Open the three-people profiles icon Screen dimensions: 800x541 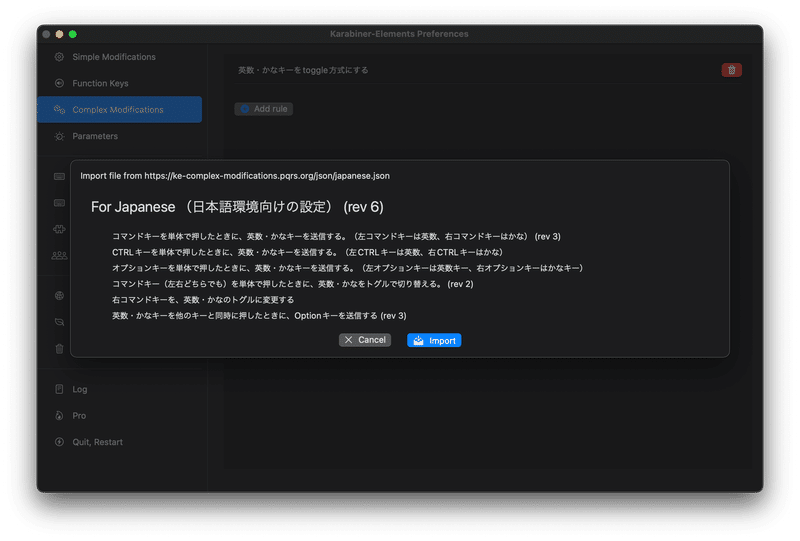point(59,256)
